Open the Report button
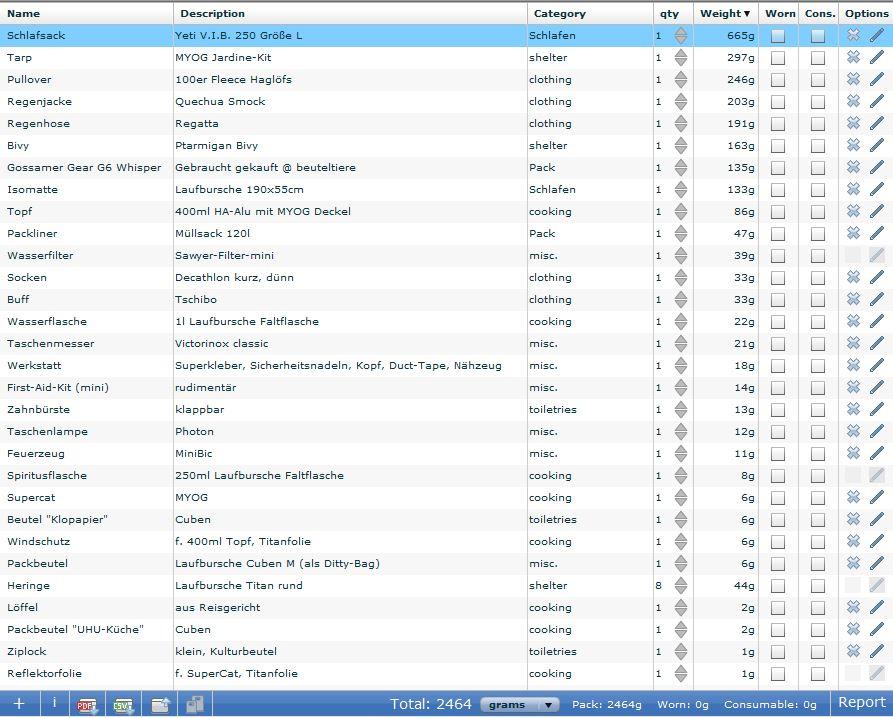The width and height of the screenshot is (893, 718). tap(862, 703)
